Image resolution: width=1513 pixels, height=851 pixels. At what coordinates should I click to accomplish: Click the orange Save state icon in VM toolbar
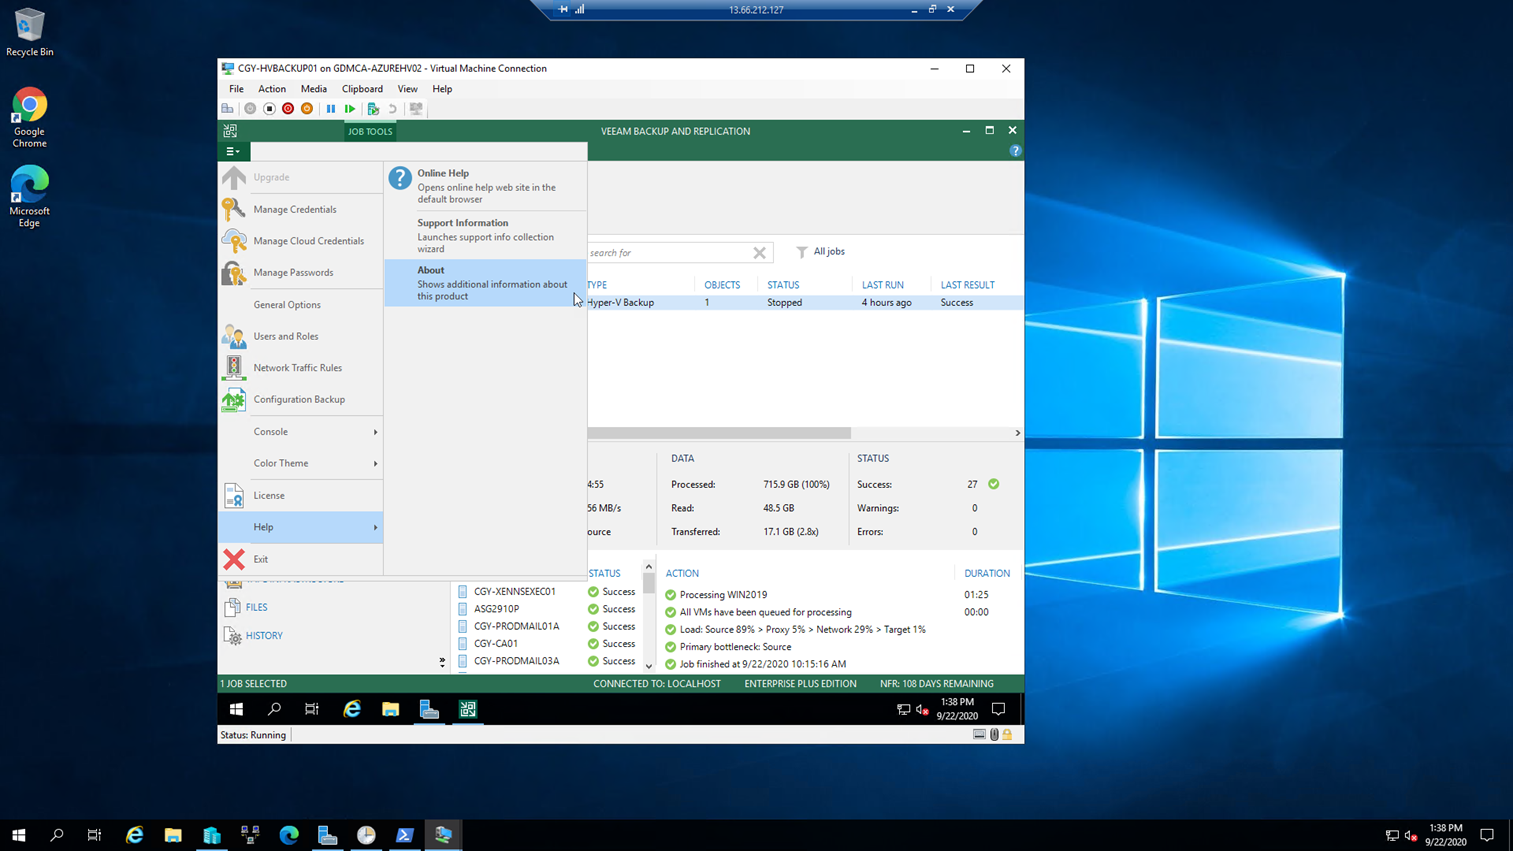[x=307, y=109]
